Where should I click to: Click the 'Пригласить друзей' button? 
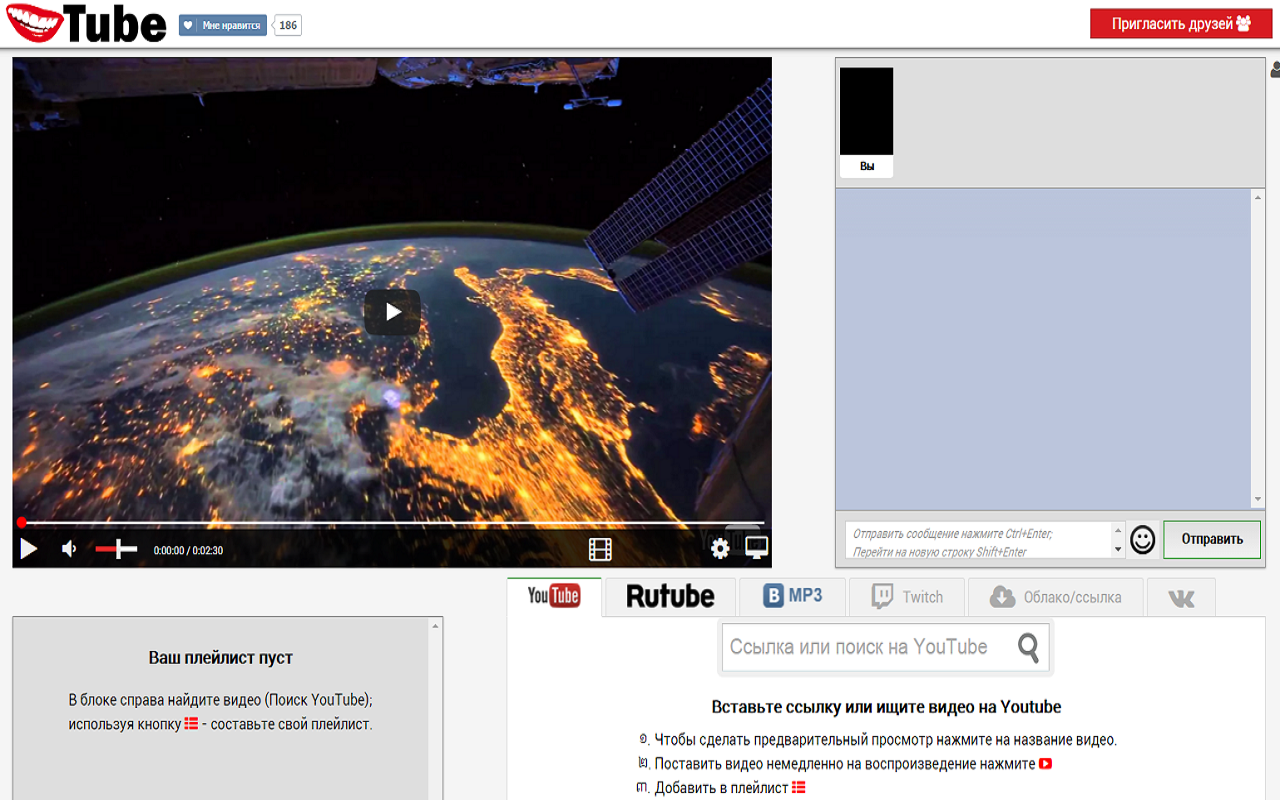(x=1180, y=24)
